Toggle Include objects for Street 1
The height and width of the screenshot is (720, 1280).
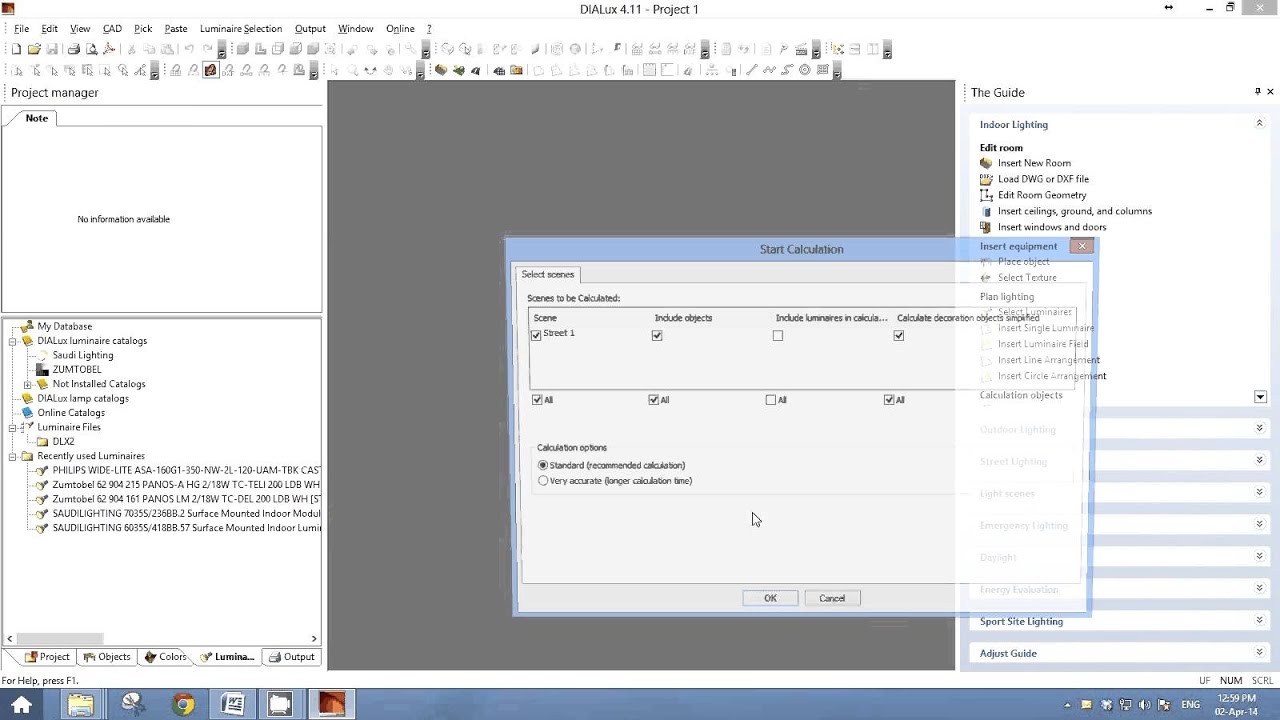coord(657,335)
